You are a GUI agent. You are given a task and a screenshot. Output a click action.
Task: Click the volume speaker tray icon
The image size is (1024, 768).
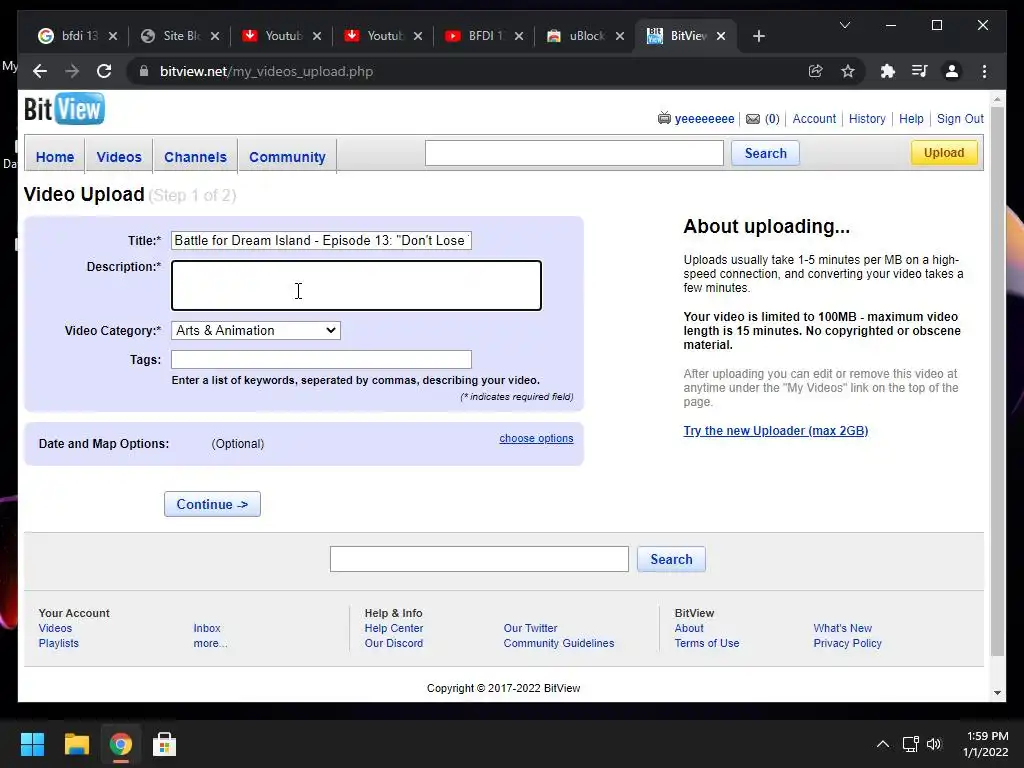934,744
